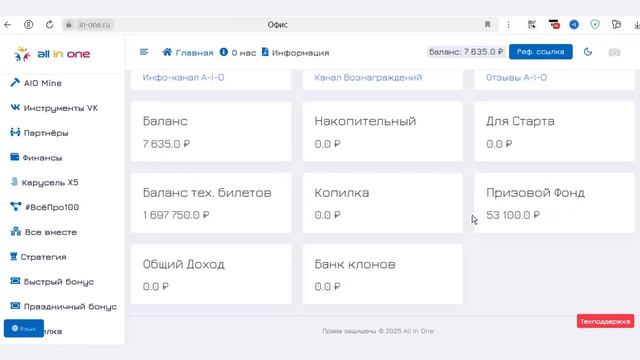Viewport: 640px width, 360px height.
Task: Open AIO Mine pickaxe icon in sidebar
Action: tap(15, 82)
